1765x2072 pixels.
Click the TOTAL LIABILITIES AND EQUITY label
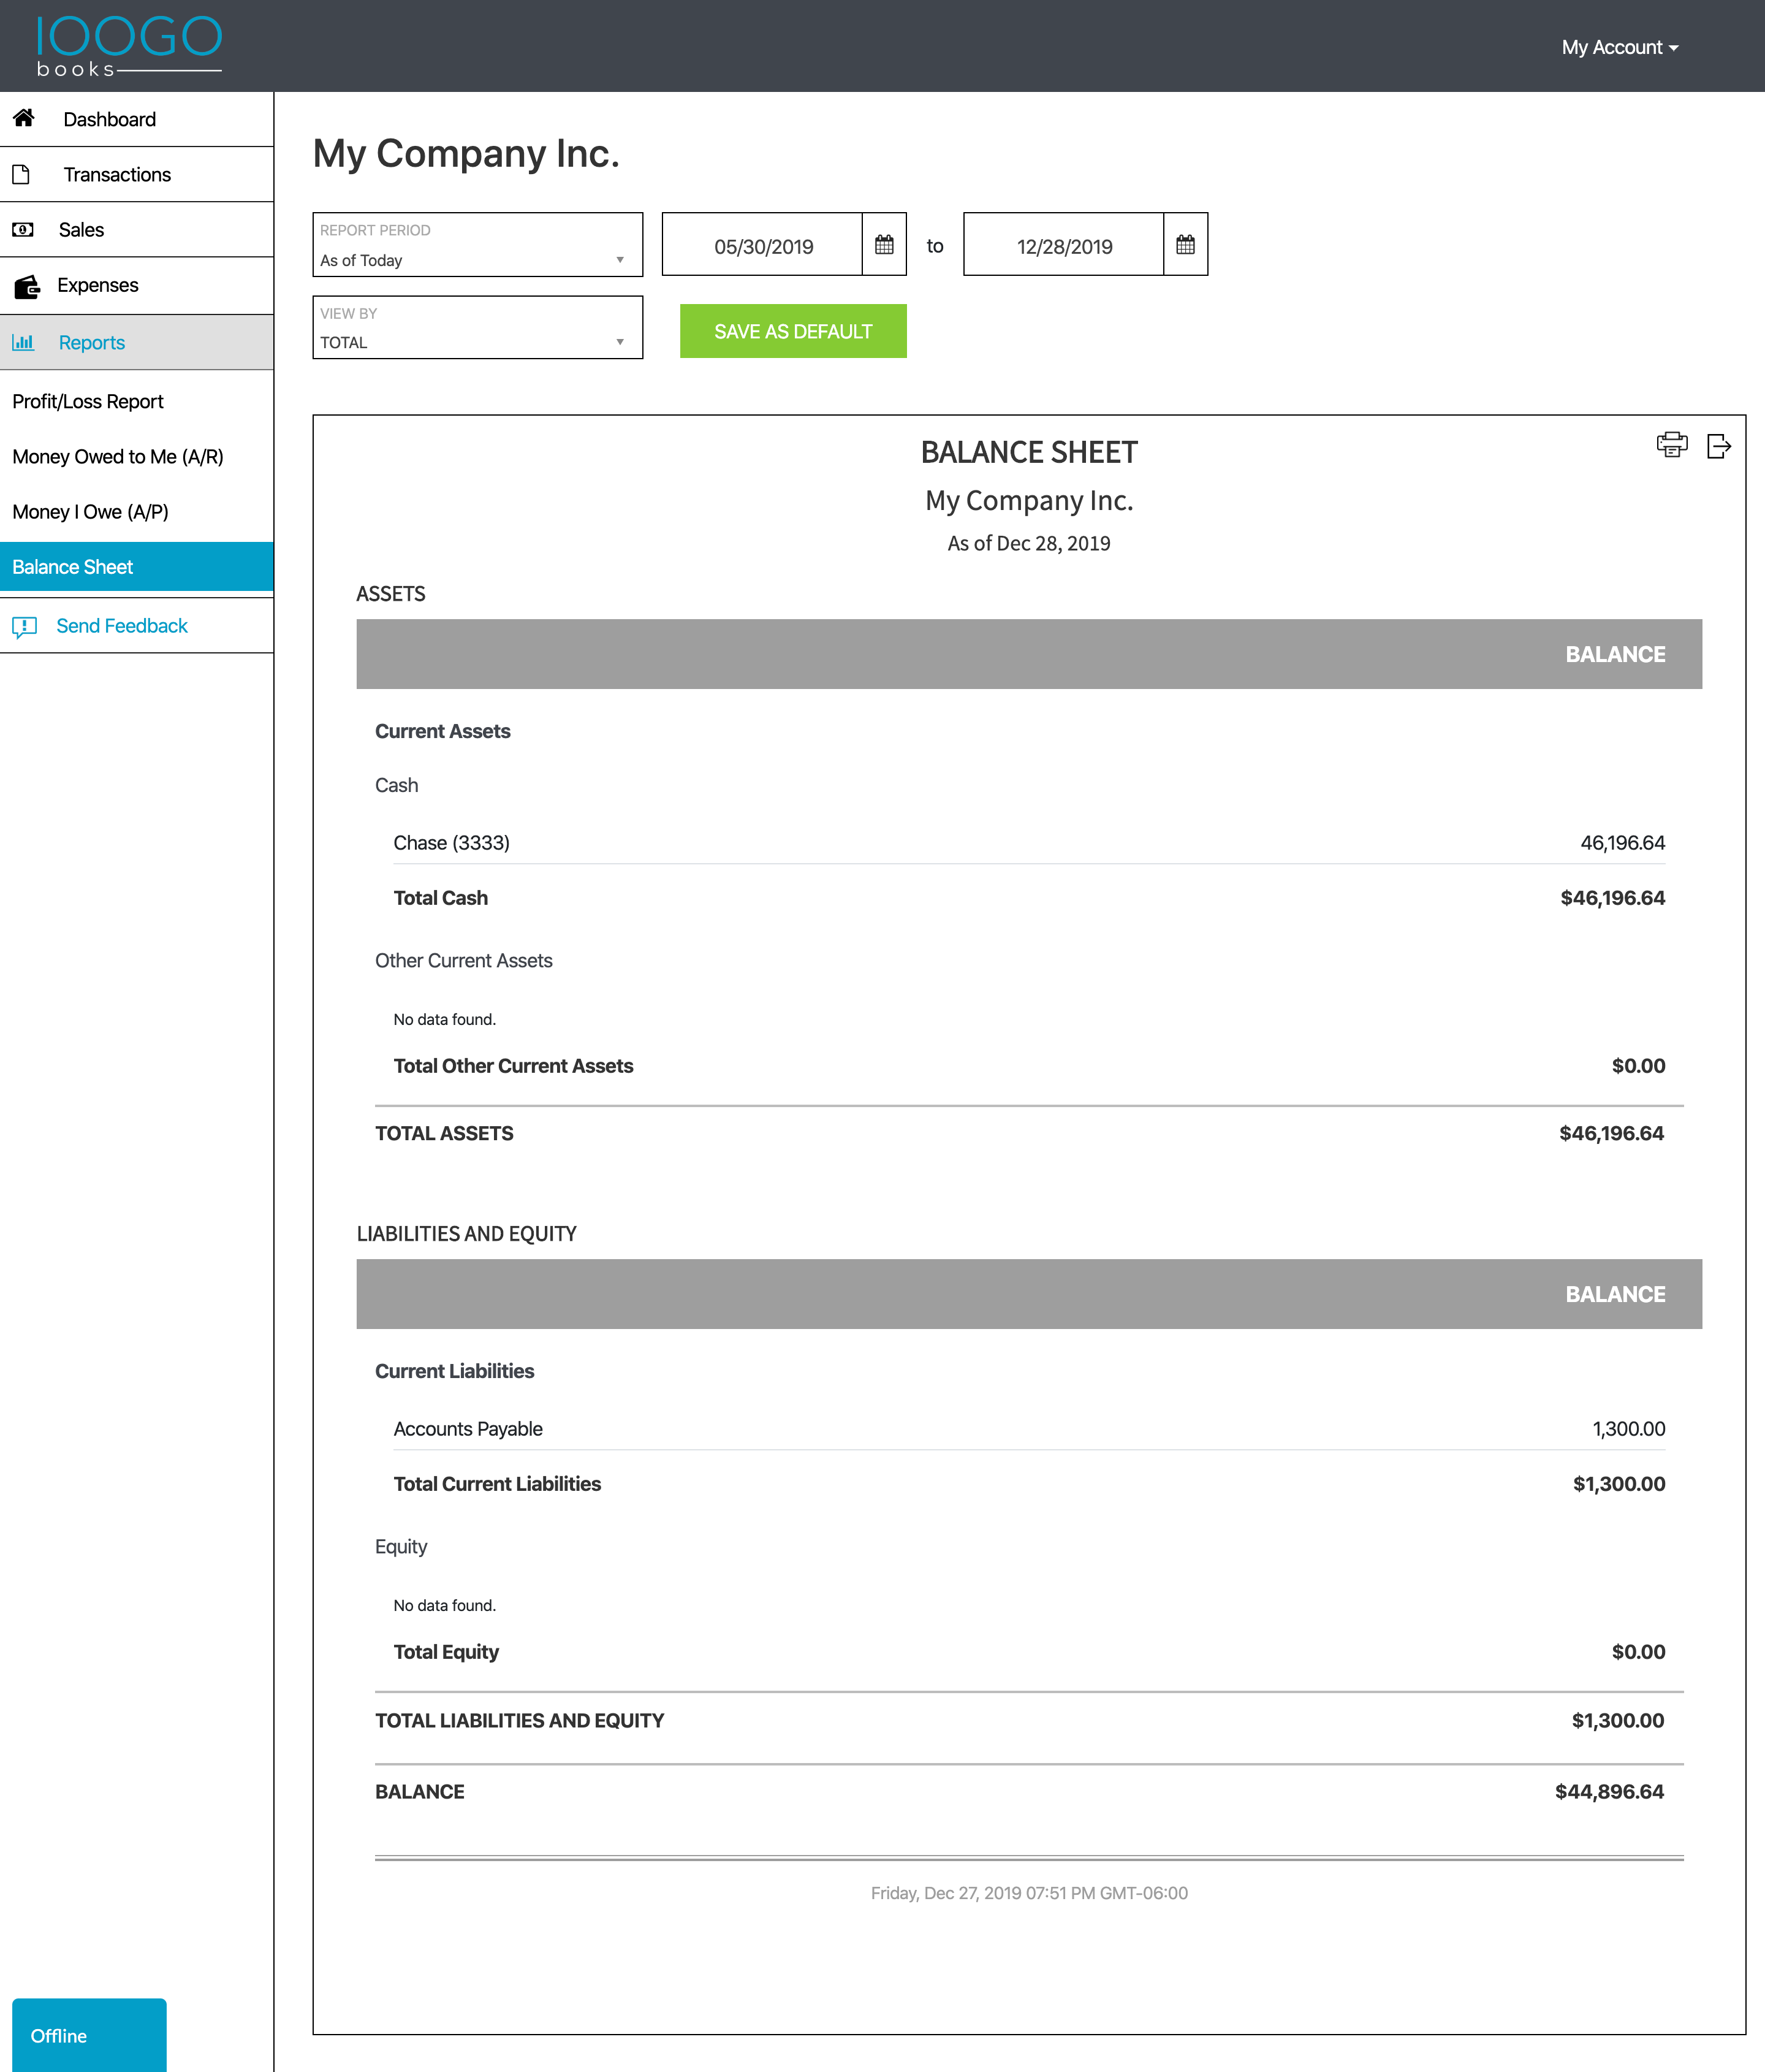[519, 1720]
